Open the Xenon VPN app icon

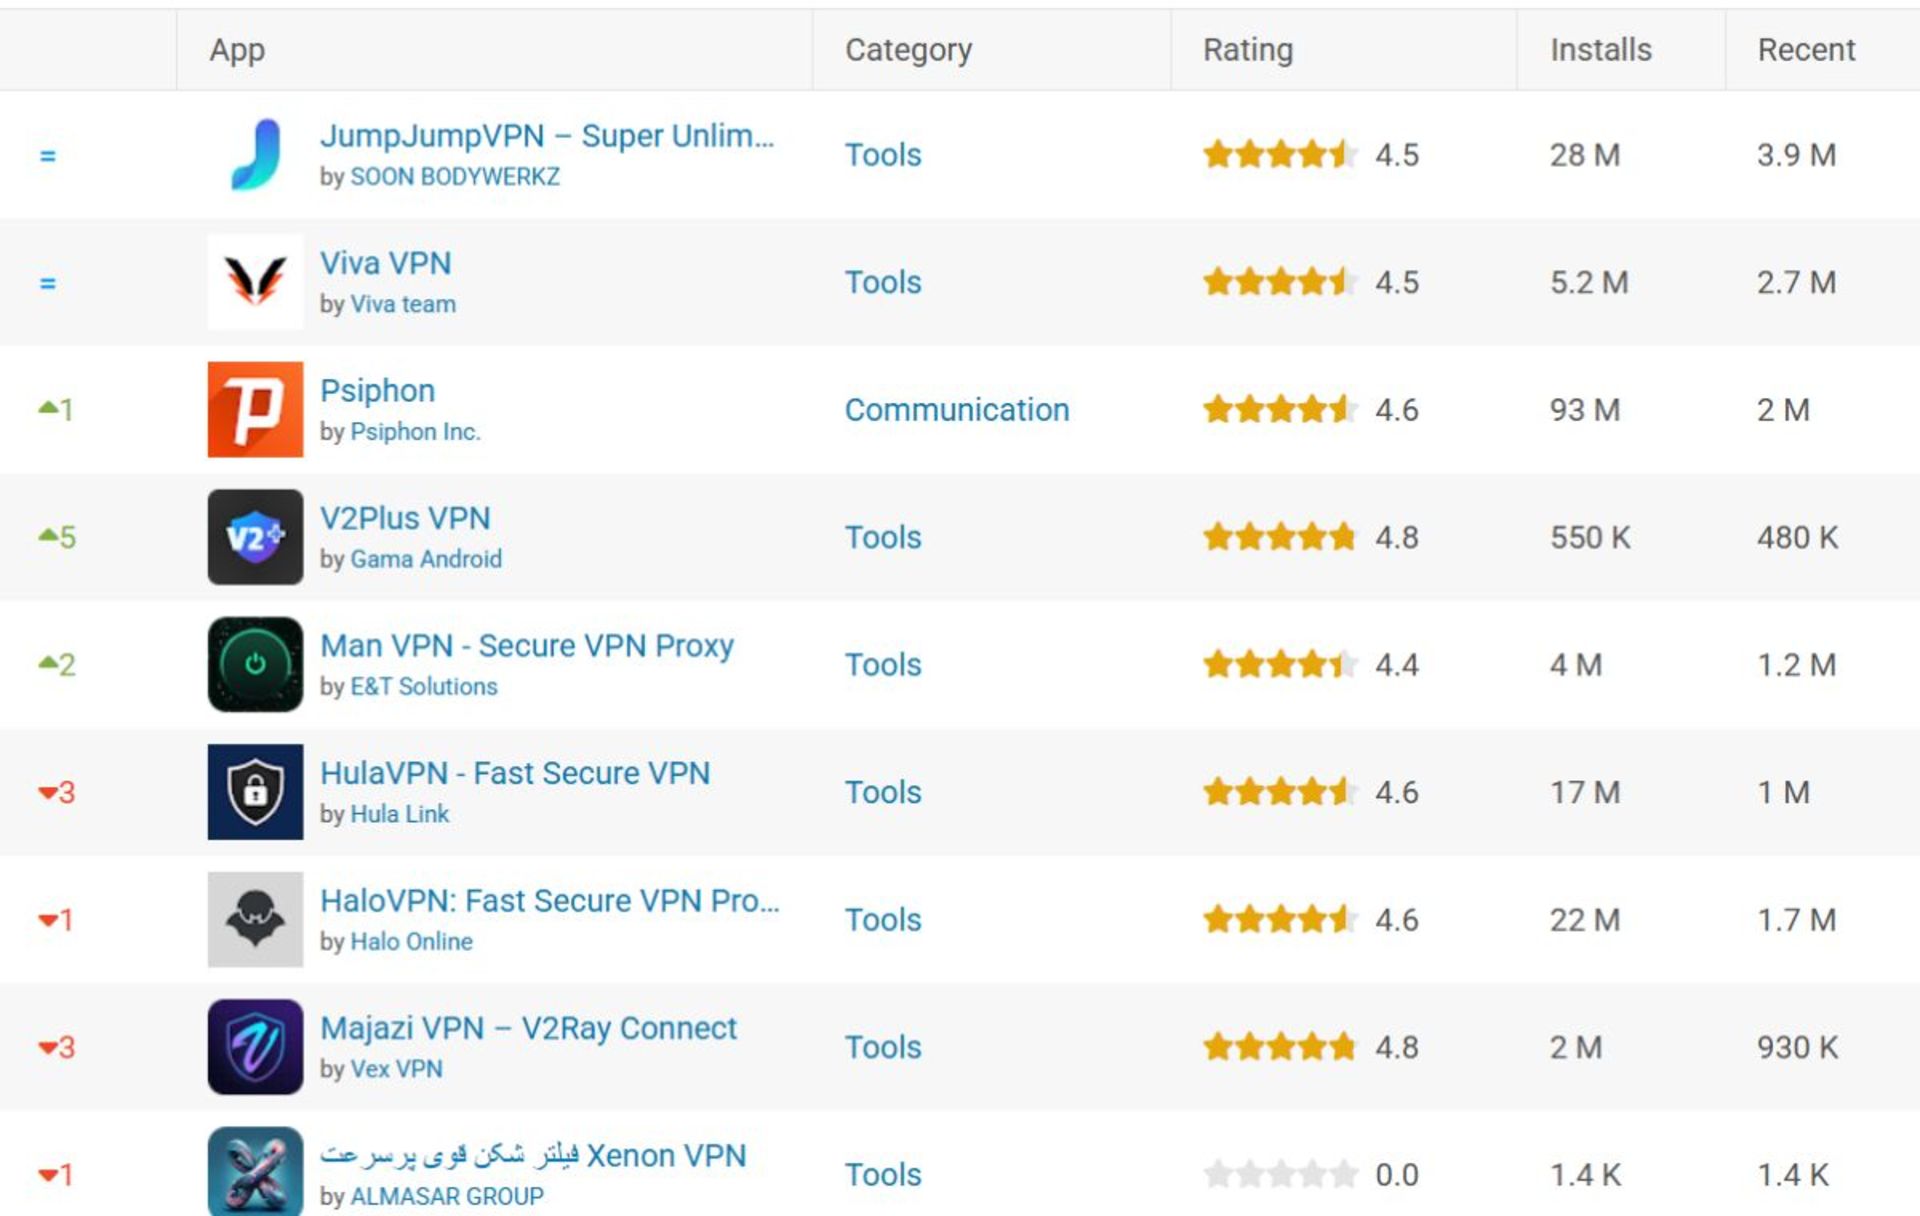[x=255, y=1171]
